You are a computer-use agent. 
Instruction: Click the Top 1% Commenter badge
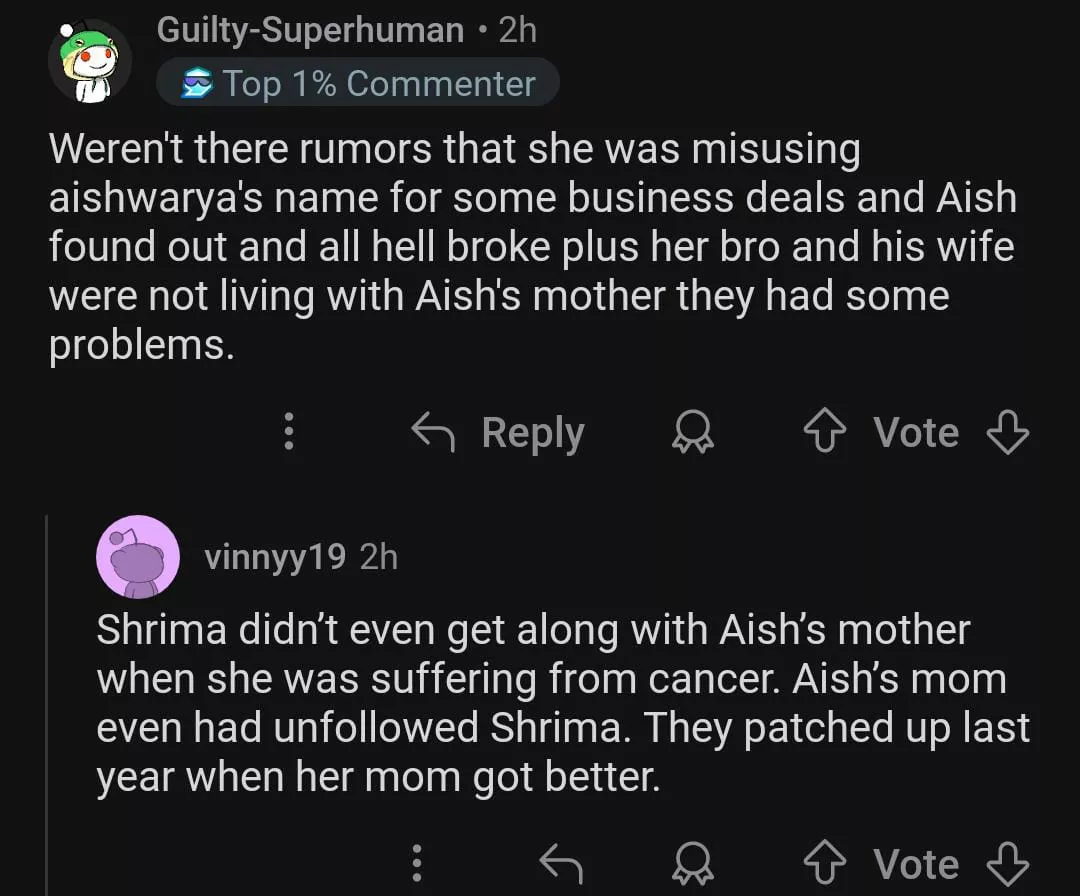358,84
